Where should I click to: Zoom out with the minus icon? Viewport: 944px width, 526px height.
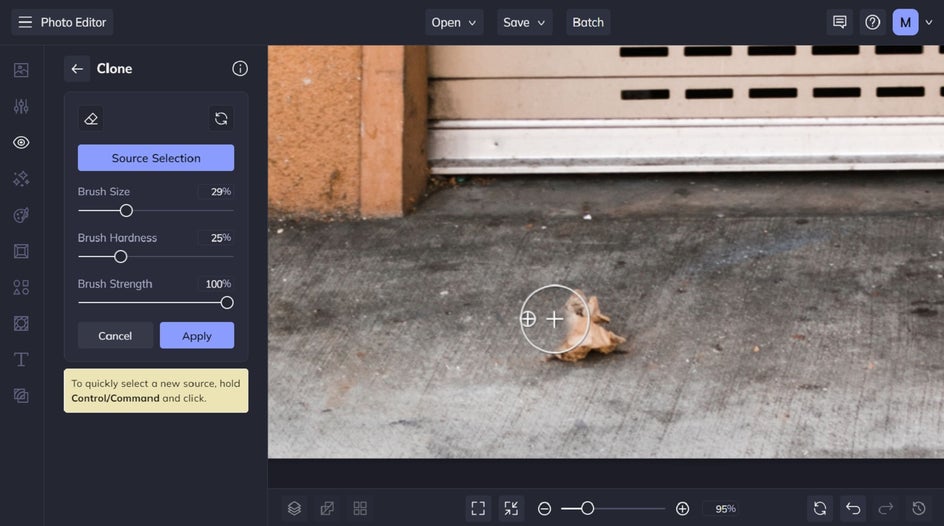544,509
